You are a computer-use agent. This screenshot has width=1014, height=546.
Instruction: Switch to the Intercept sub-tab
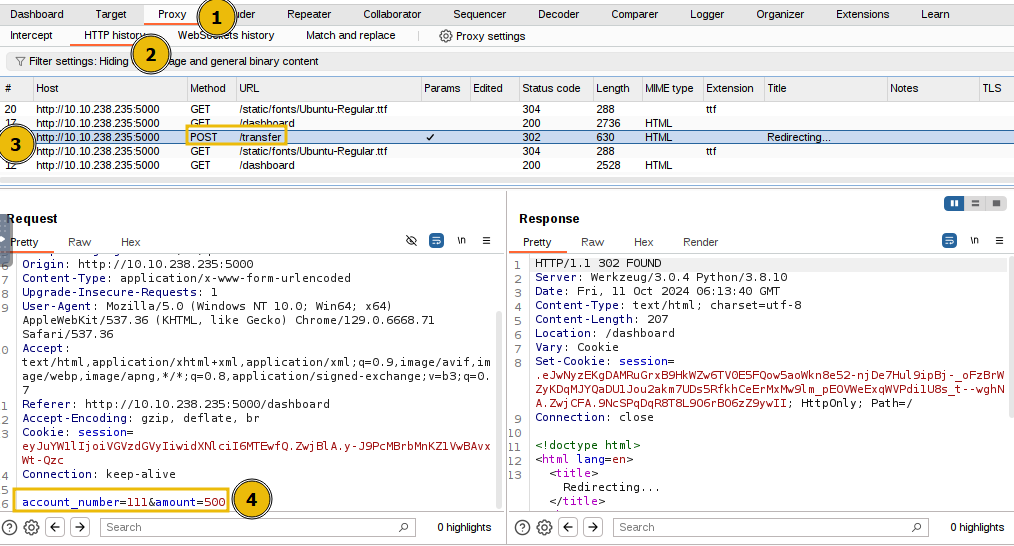pyautogui.click(x=31, y=36)
